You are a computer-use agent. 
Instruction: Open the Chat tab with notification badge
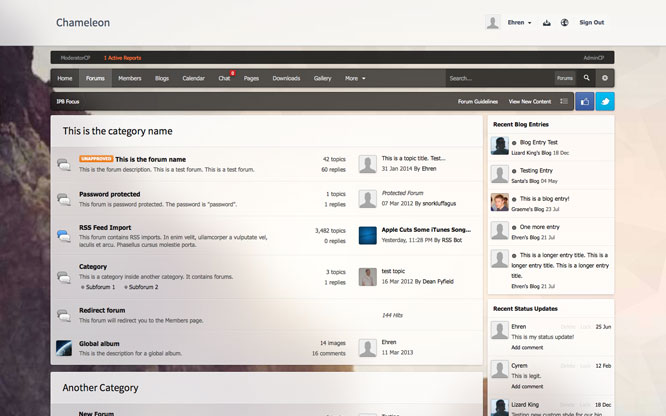tap(224, 78)
